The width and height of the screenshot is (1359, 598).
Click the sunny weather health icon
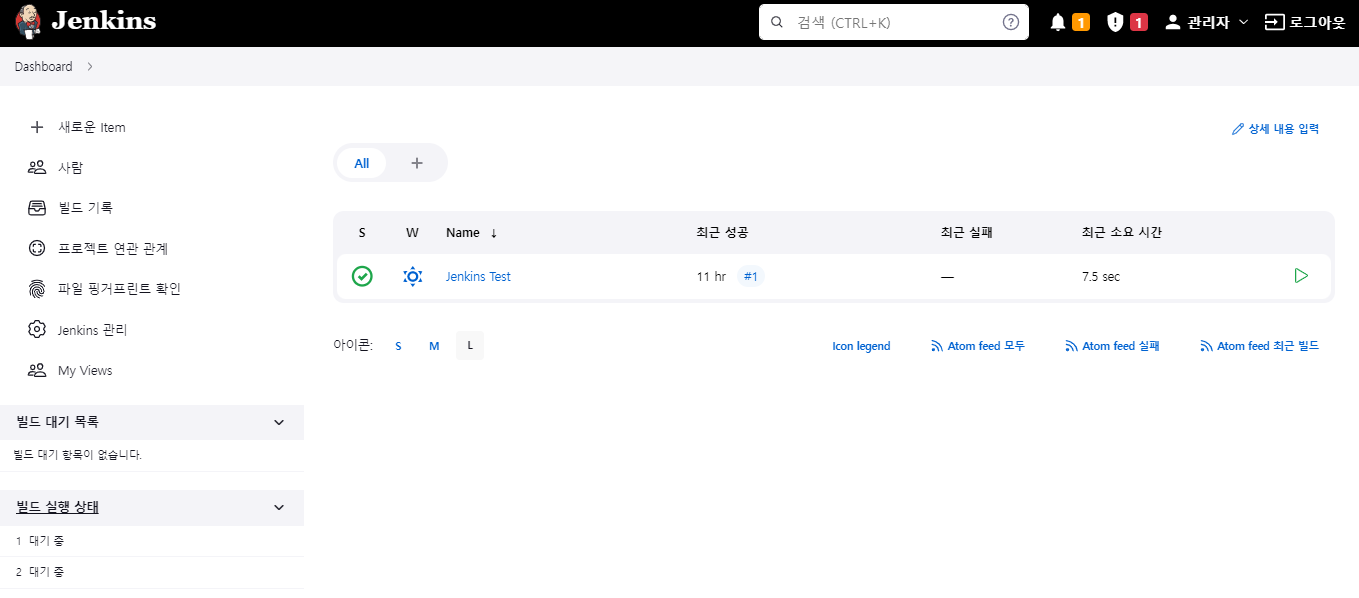click(x=412, y=276)
